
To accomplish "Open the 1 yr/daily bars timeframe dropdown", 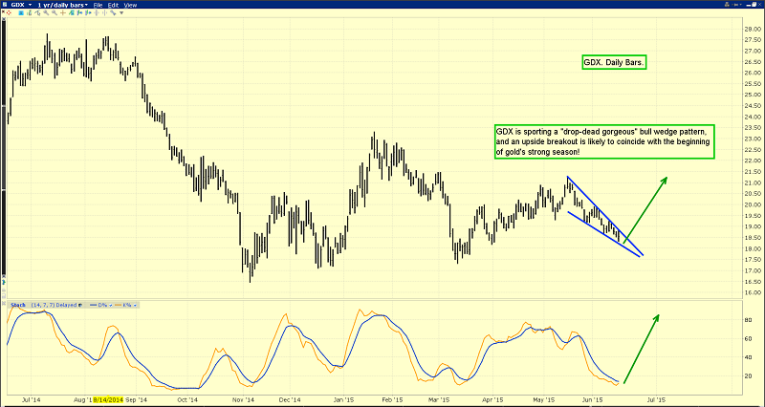I will [x=87, y=5].
